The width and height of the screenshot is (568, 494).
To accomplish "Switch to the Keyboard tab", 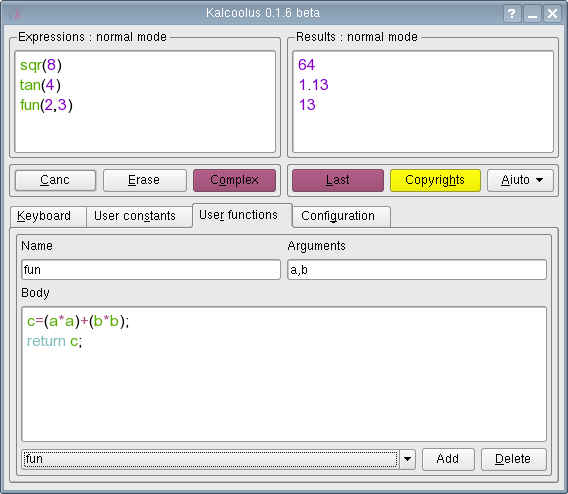I will point(48,216).
